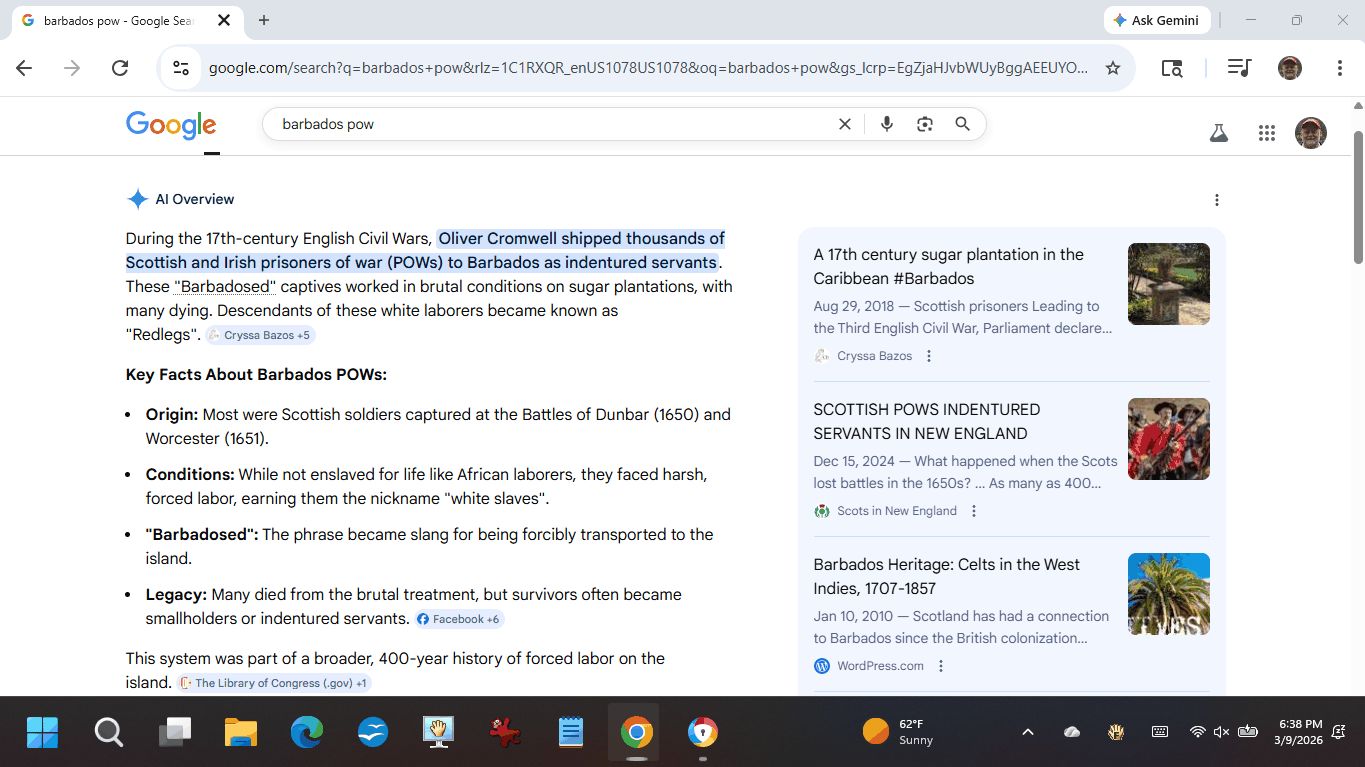Open the Facebook +6 source chip
Viewport: 1365px width, 767px height.
(x=458, y=619)
